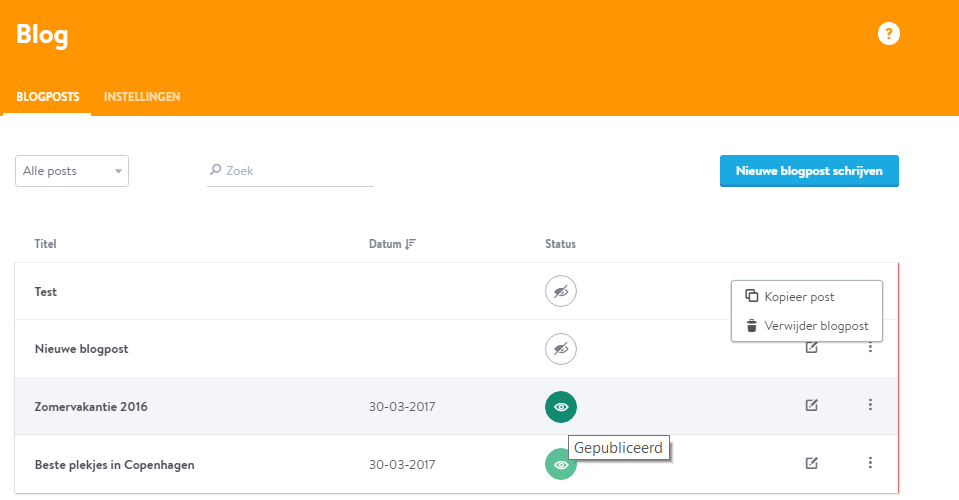Open the Beste plekjes in Copenhagen title
959x500 pixels.
click(x=114, y=465)
